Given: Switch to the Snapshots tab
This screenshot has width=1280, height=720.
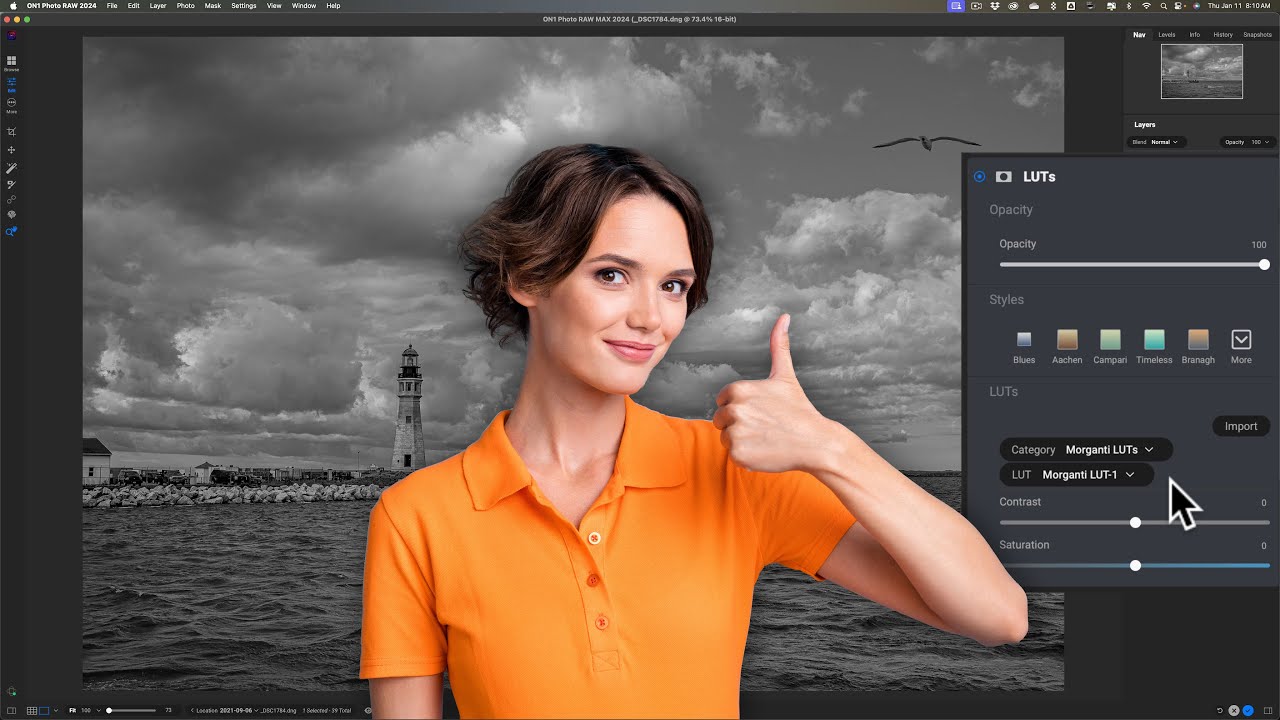Looking at the screenshot, I should coord(1258,35).
